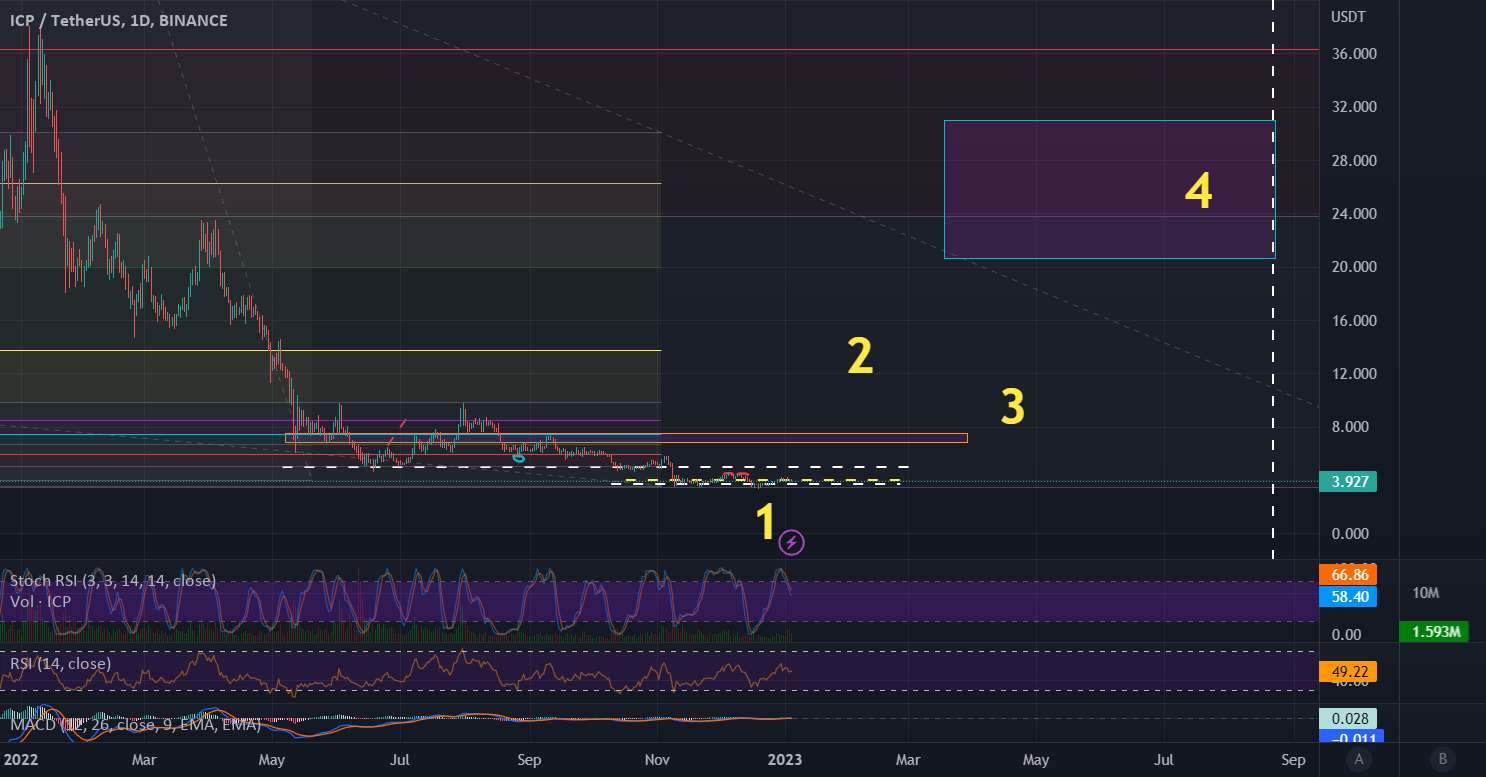Click the 2022 label on time axis

click(x=20, y=759)
